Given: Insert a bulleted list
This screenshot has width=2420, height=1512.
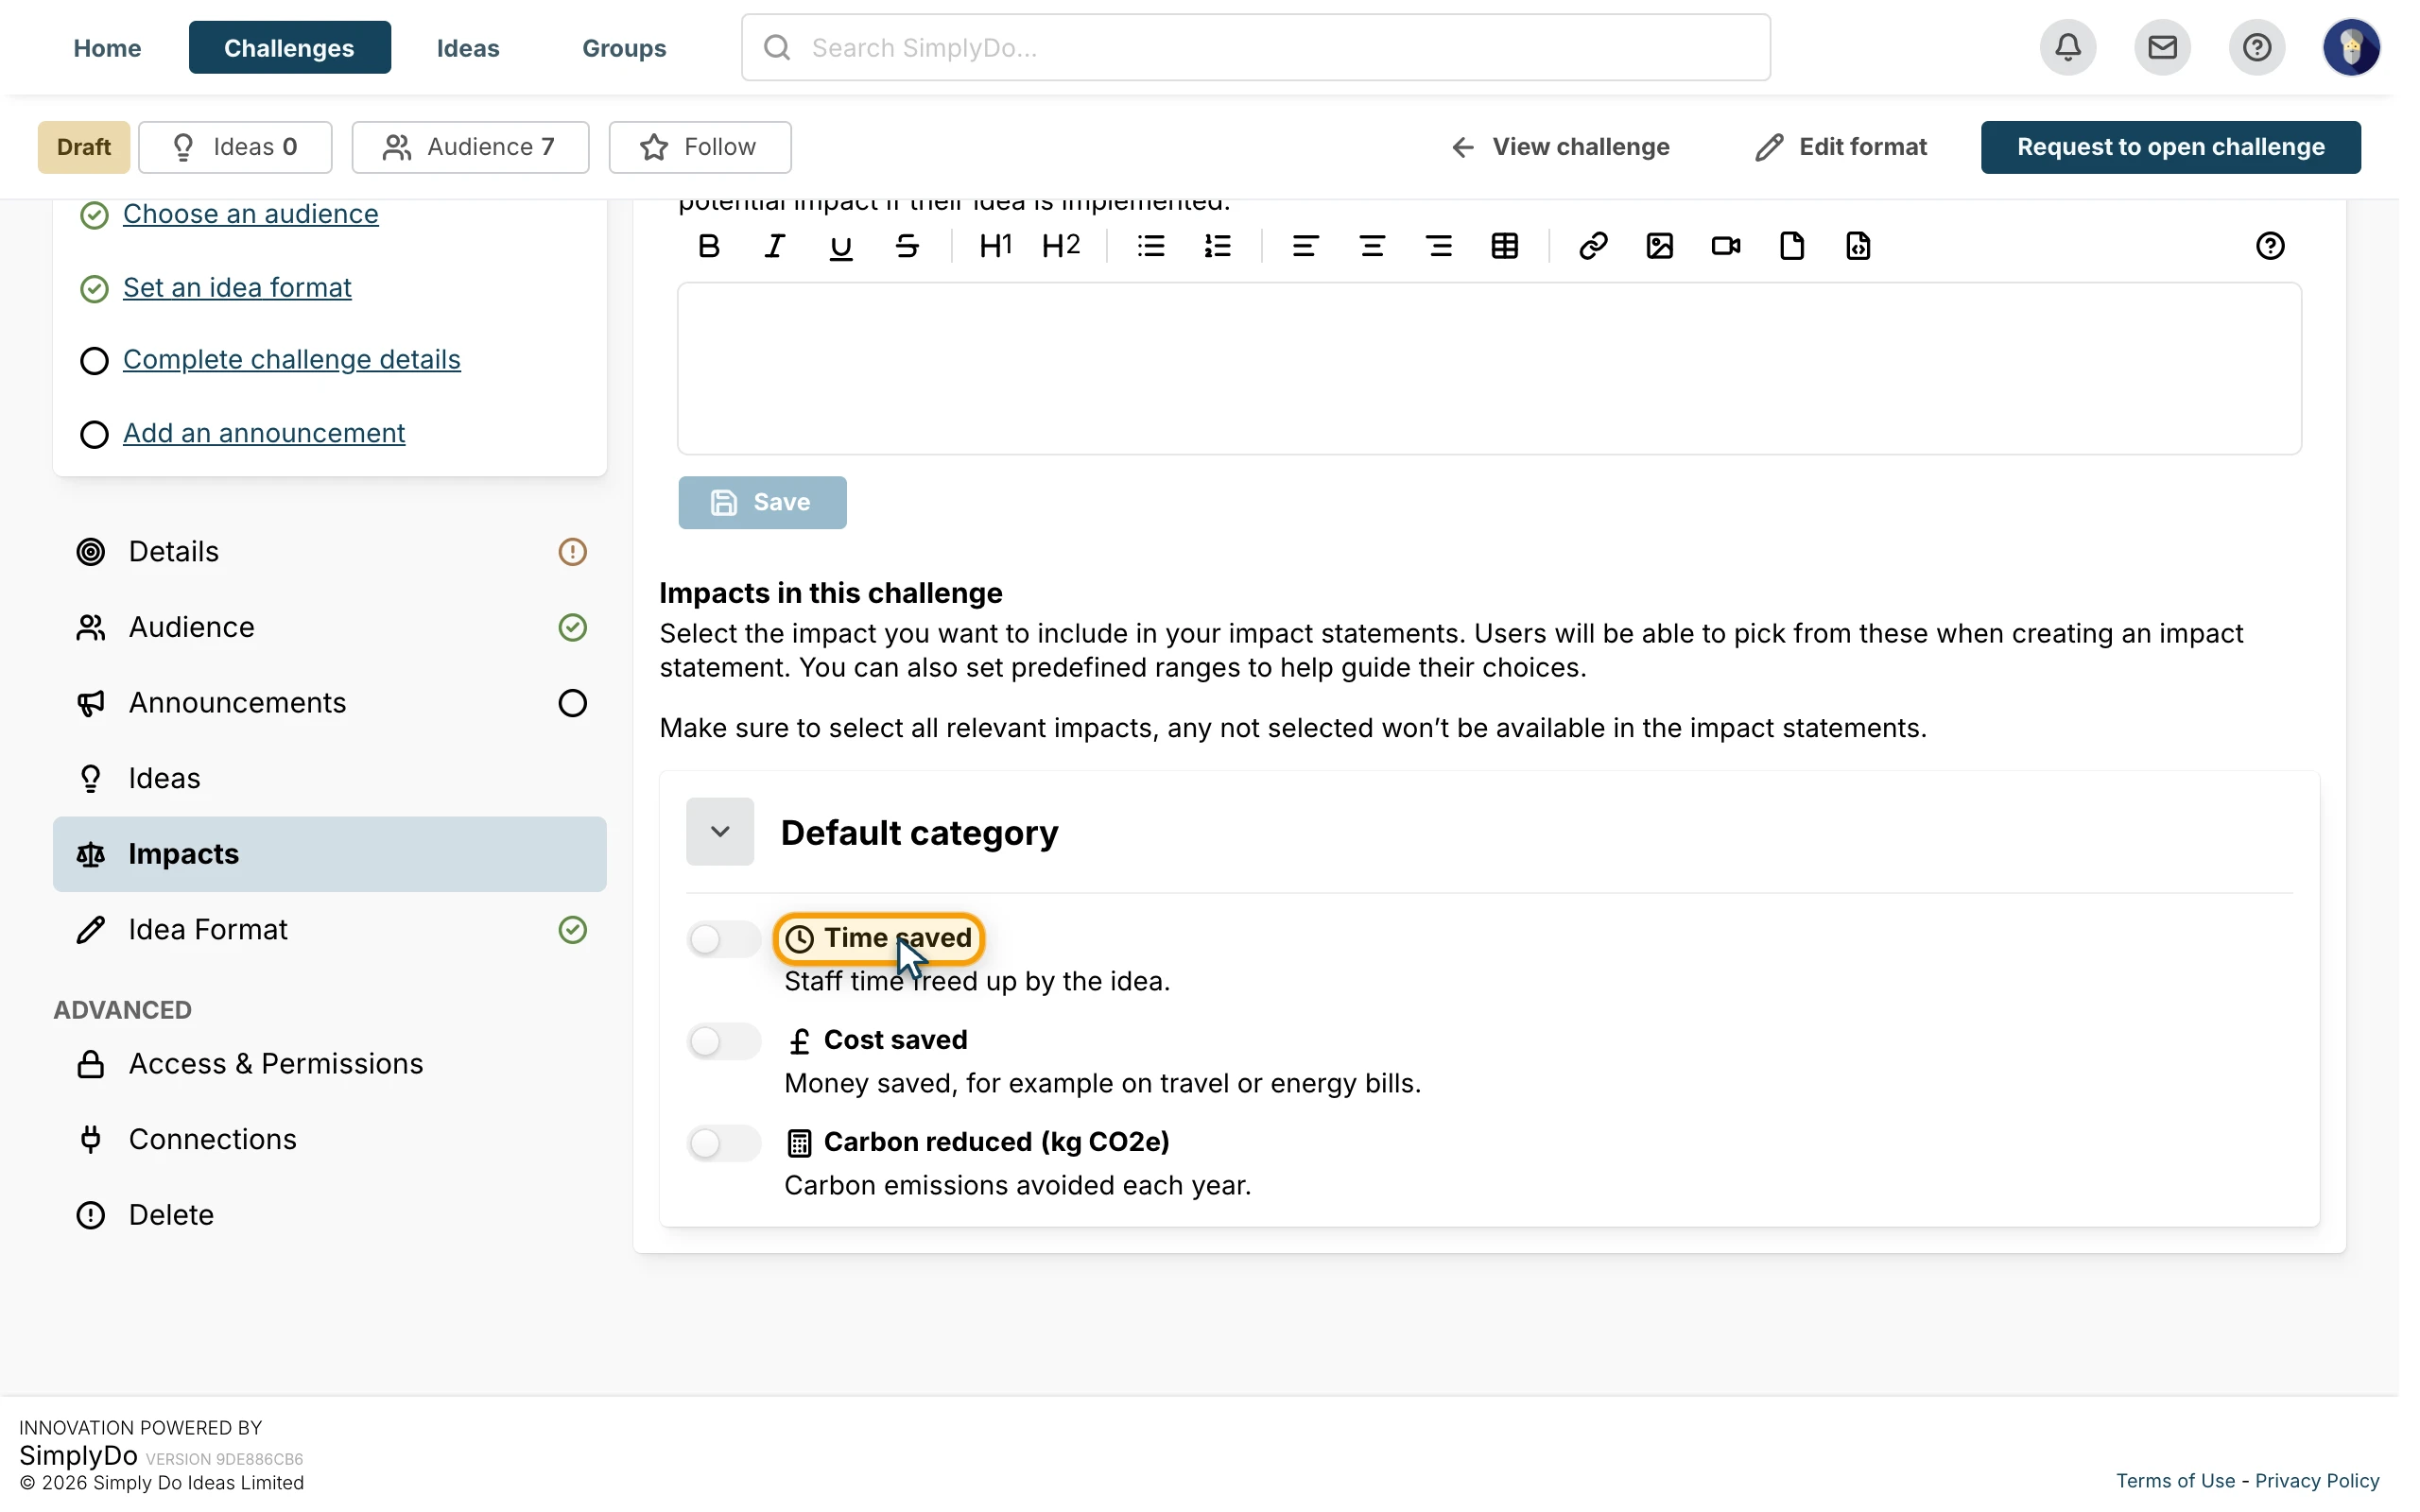Looking at the screenshot, I should (1151, 246).
